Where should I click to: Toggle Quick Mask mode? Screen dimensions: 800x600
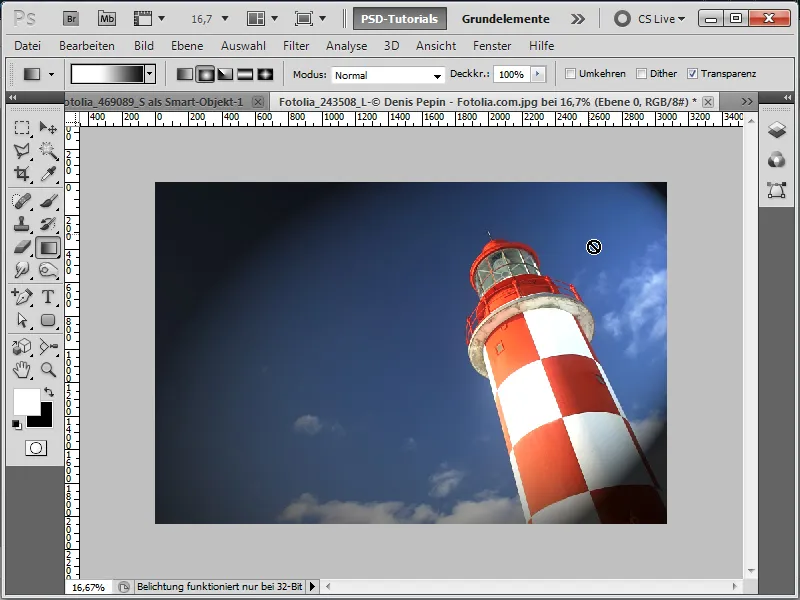(36, 448)
